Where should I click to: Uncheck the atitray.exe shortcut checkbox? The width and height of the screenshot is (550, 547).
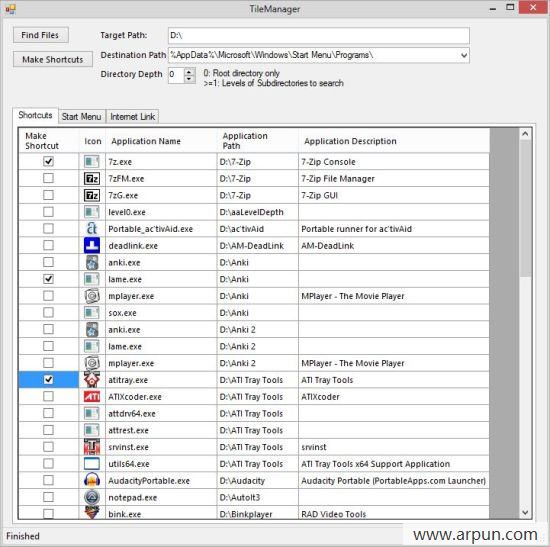coord(48,380)
